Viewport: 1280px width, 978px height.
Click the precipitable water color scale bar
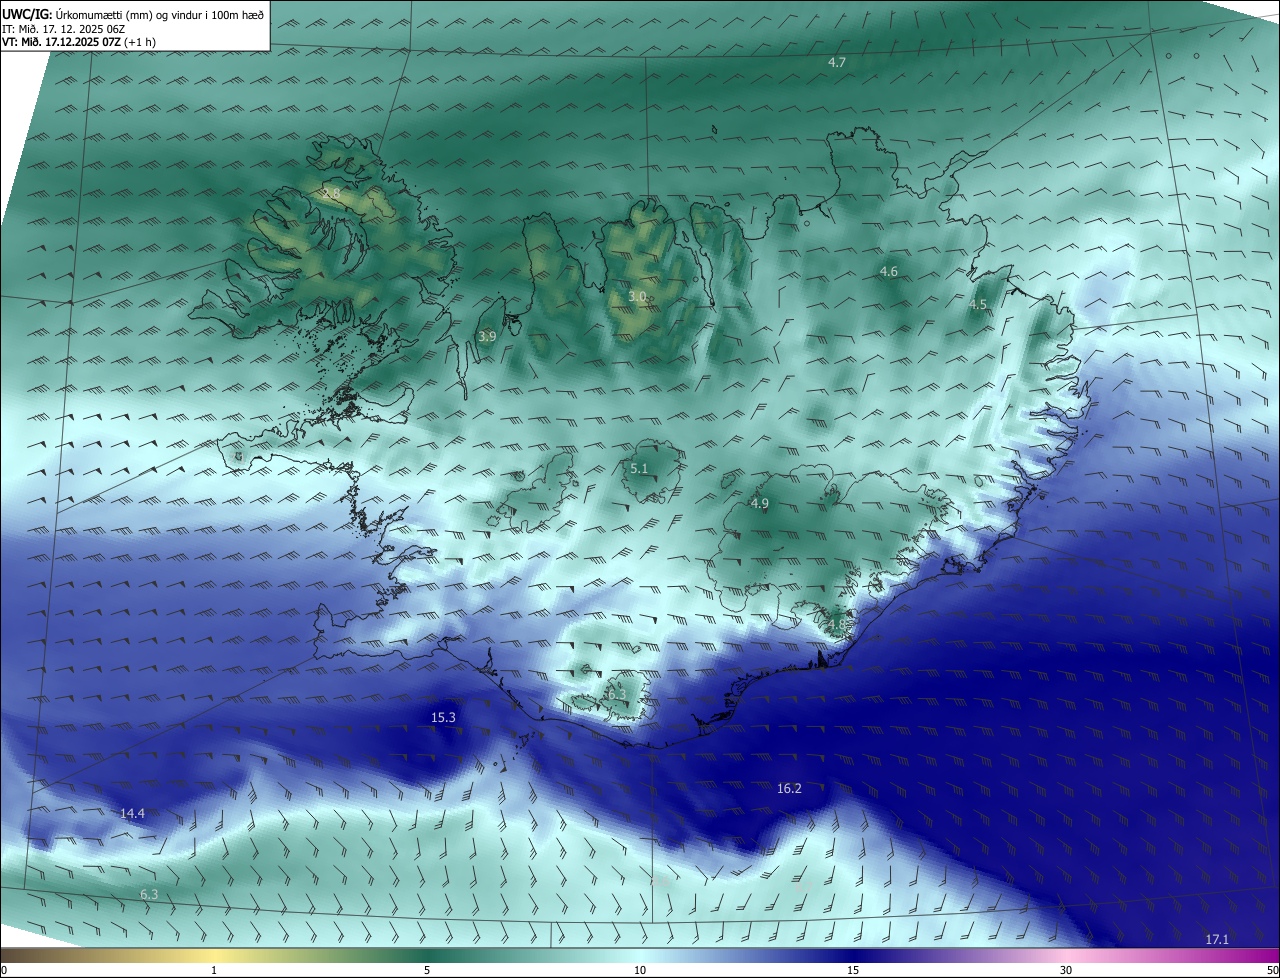pyautogui.click(x=640, y=955)
